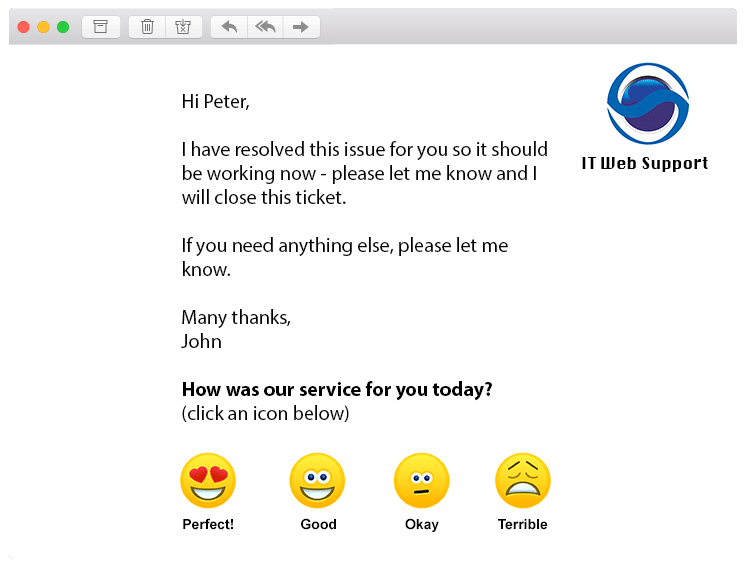Click "How was our service for you today?"
Image resolution: width=746 pixels, height=570 pixels.
coord(337,390)
